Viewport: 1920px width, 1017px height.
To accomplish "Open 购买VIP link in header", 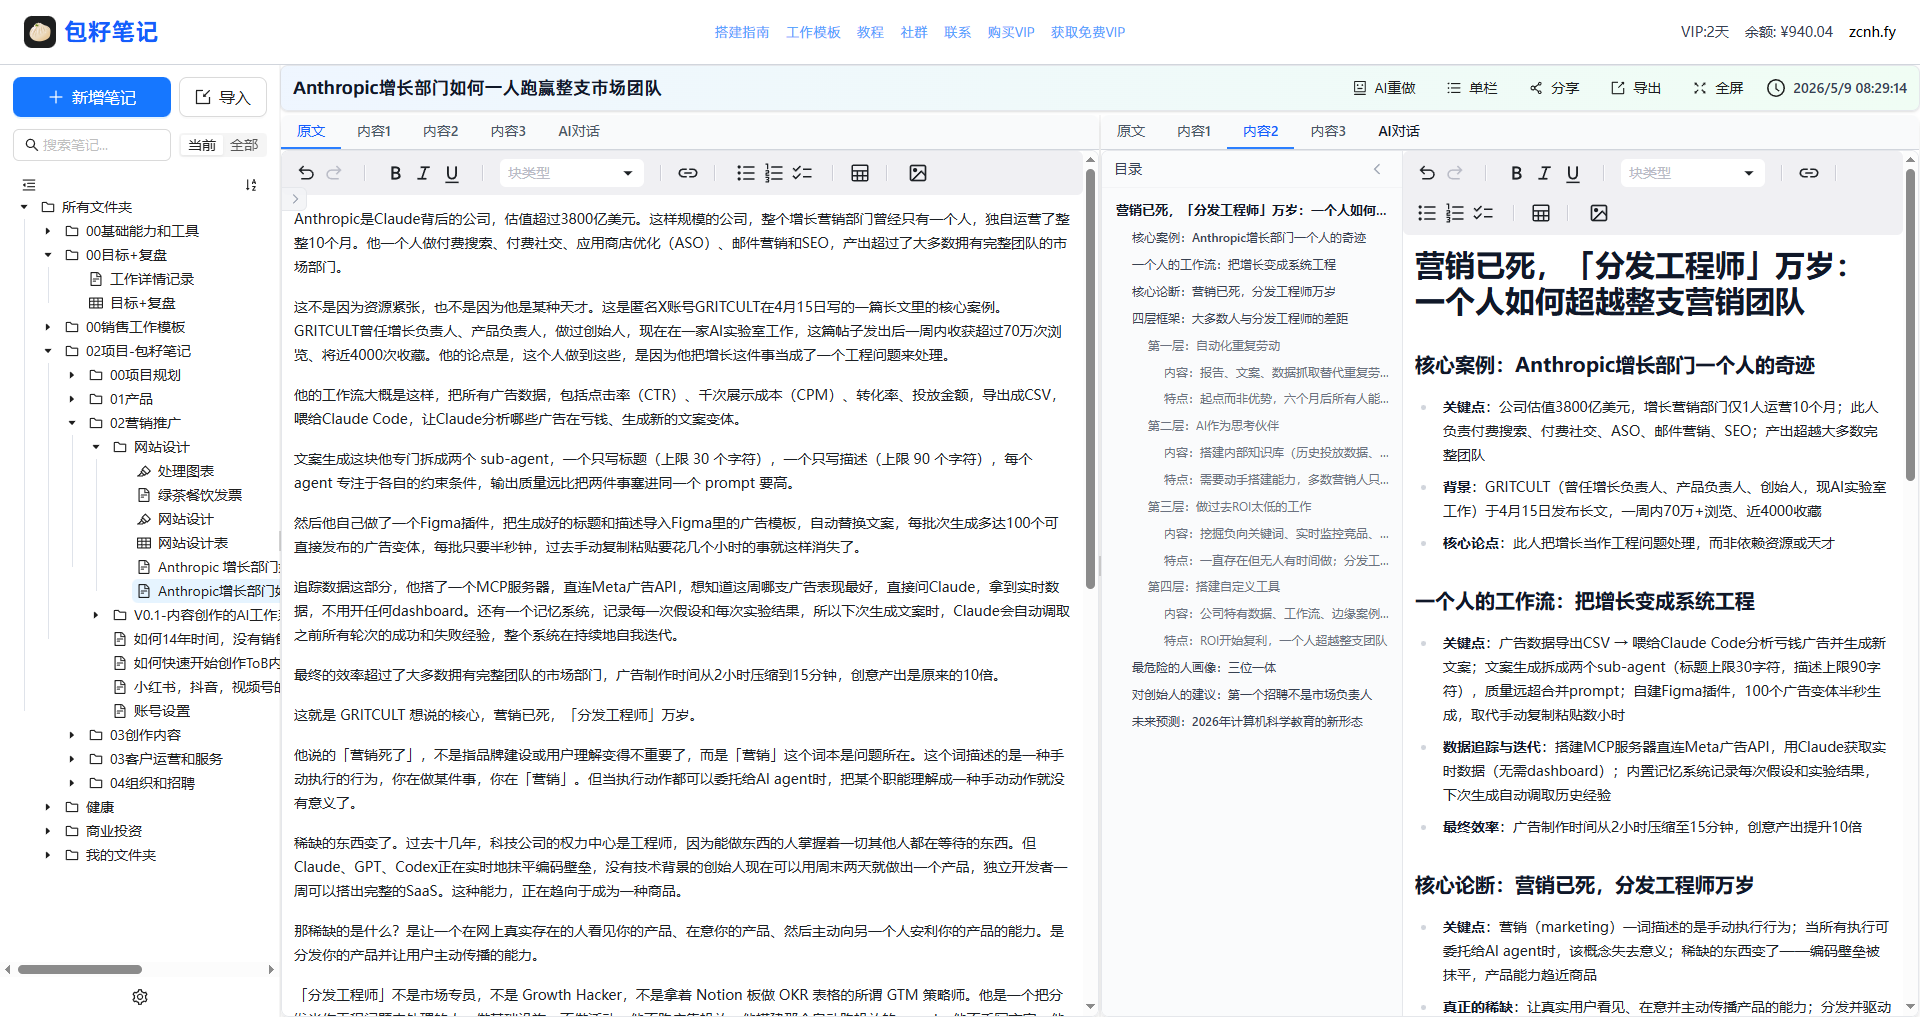I will (x=1011, y=32).
